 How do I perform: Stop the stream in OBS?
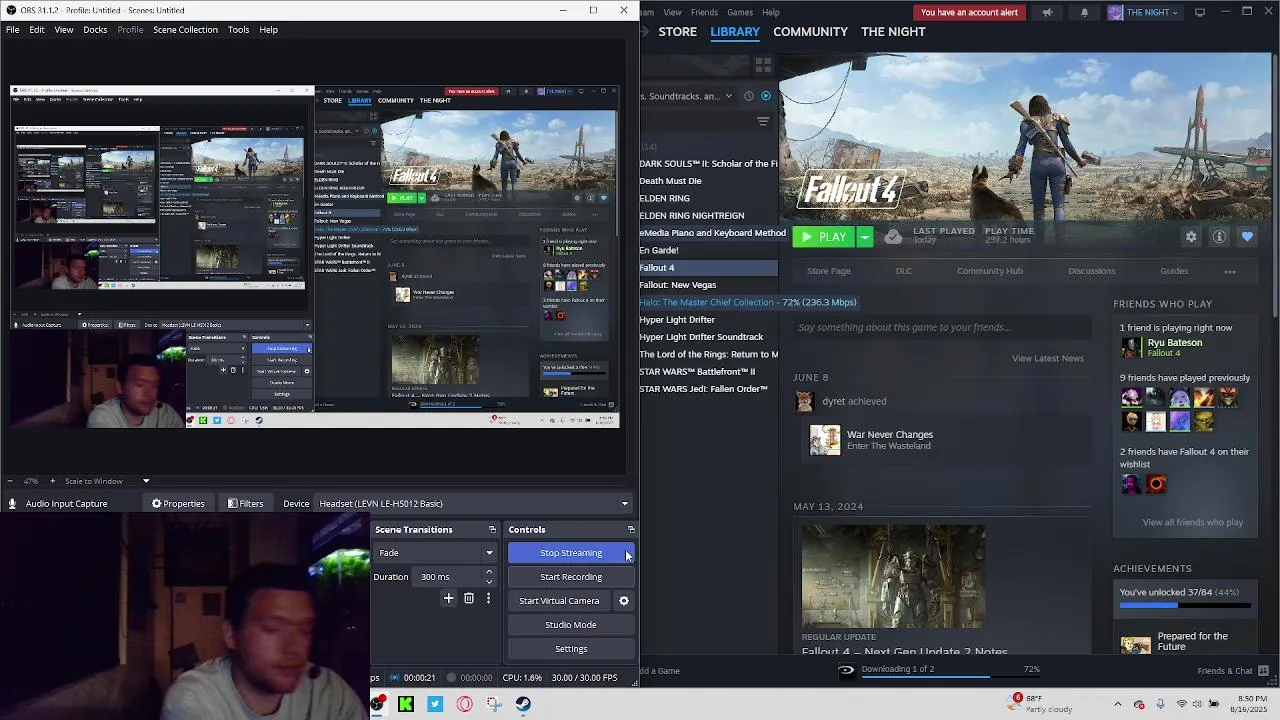click(571, 553)
